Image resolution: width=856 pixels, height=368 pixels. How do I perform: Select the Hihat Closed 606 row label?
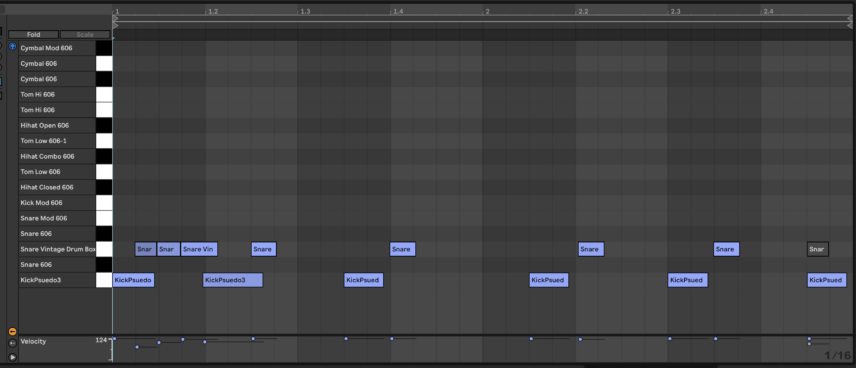point(47,187)
